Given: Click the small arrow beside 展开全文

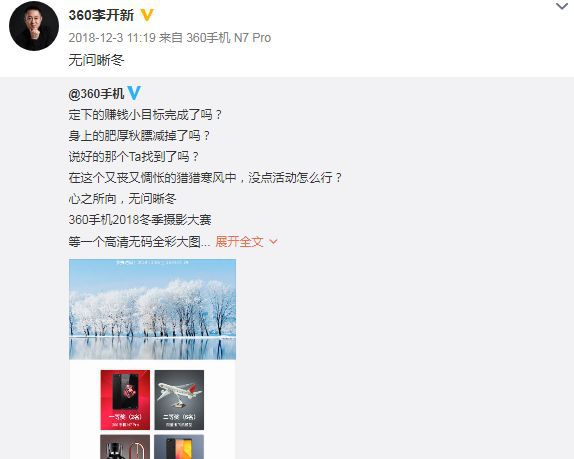Looking at the screenshot, I should click(273, 242).
